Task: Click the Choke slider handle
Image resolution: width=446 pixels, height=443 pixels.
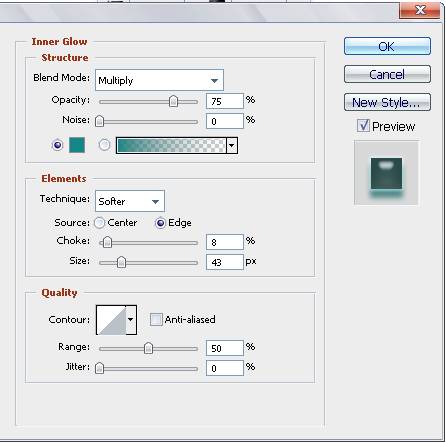Action: [x=107, y=242]
